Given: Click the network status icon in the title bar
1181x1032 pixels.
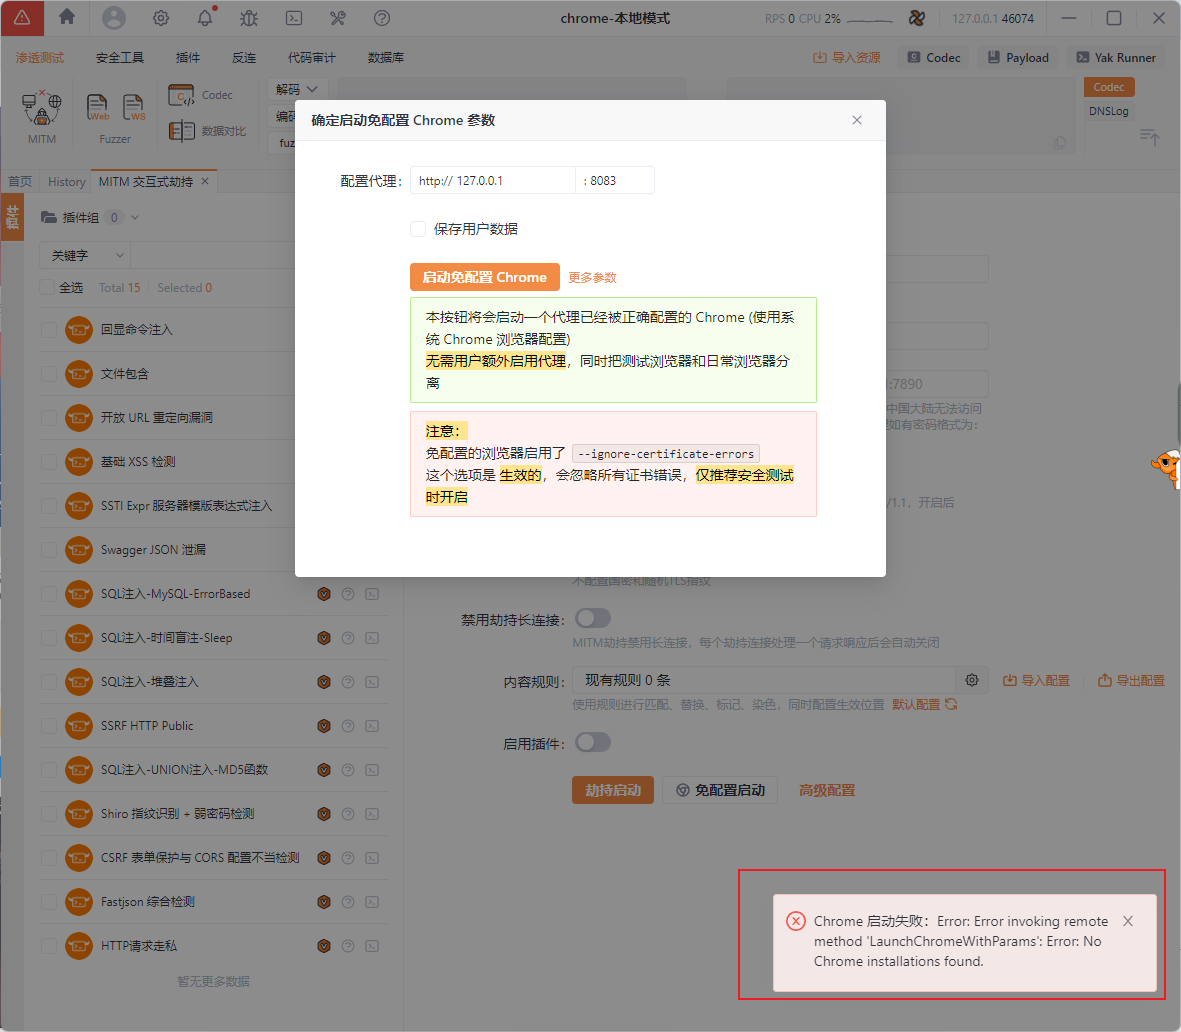Looking at the screenshot, I should 917,18.
